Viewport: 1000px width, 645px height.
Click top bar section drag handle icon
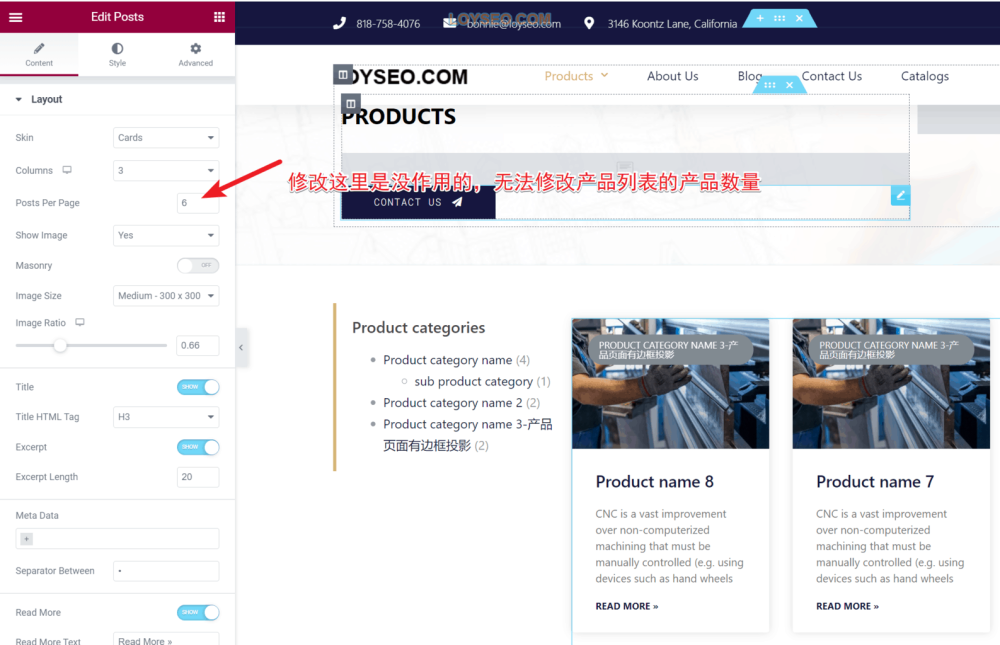[779, 19]
